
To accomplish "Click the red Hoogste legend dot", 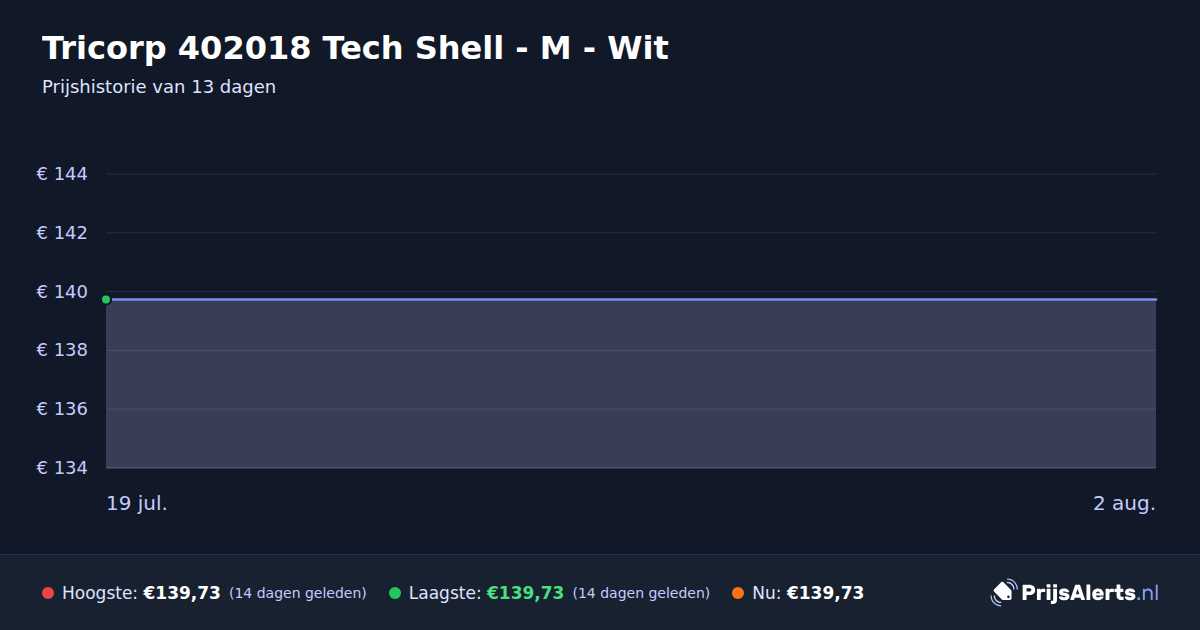I will point(48,593).
